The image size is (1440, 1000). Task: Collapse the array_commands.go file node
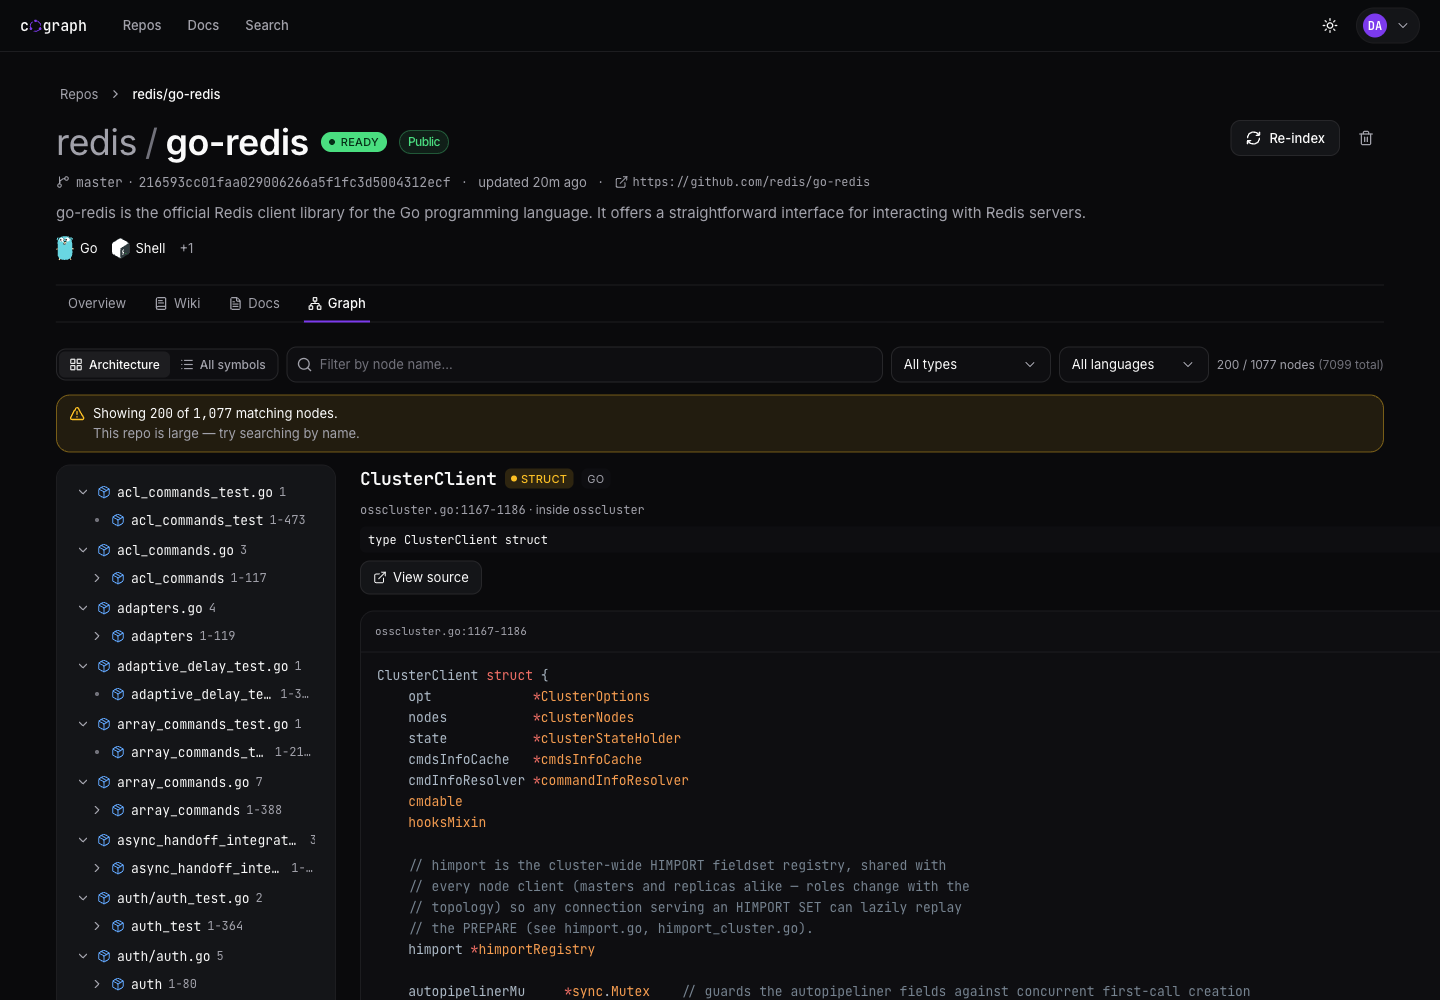pyautogui.click(x=83, y=782)
